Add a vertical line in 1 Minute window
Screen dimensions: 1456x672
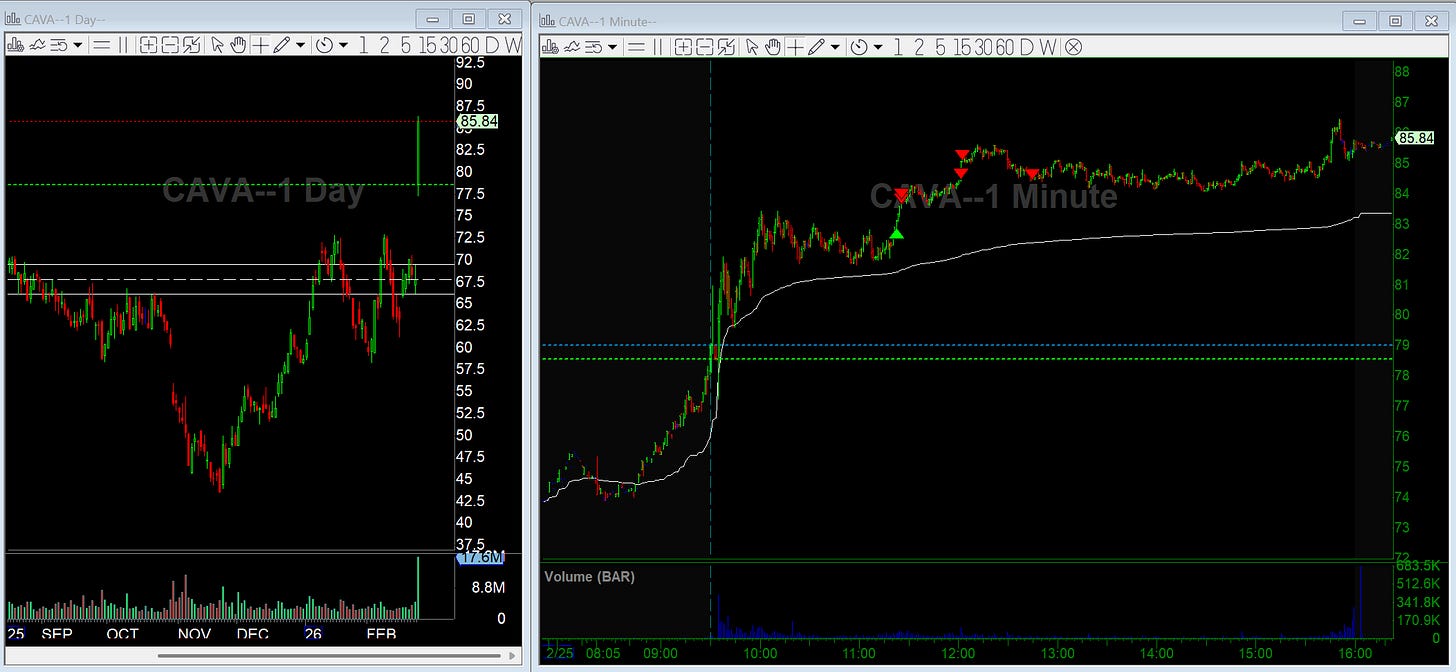(658, 46)
